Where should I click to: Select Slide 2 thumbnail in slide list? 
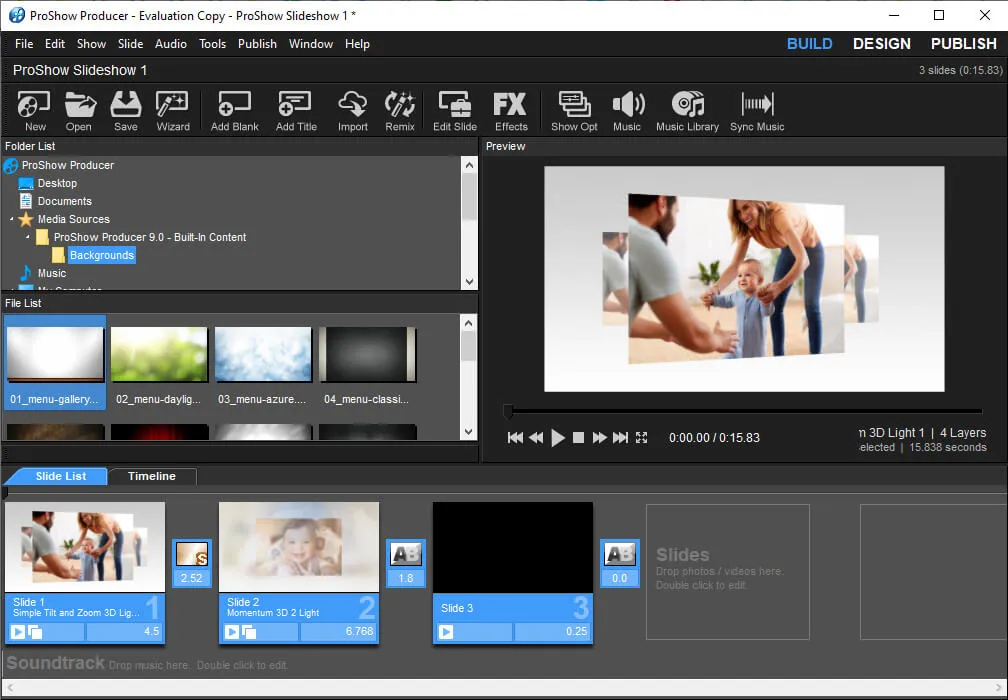(x=299, y=547)
